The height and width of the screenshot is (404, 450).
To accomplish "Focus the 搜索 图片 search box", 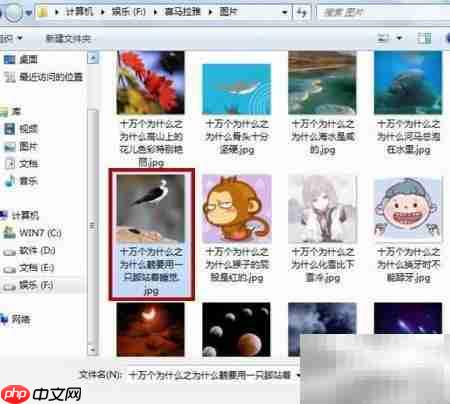I will [383, 13].
